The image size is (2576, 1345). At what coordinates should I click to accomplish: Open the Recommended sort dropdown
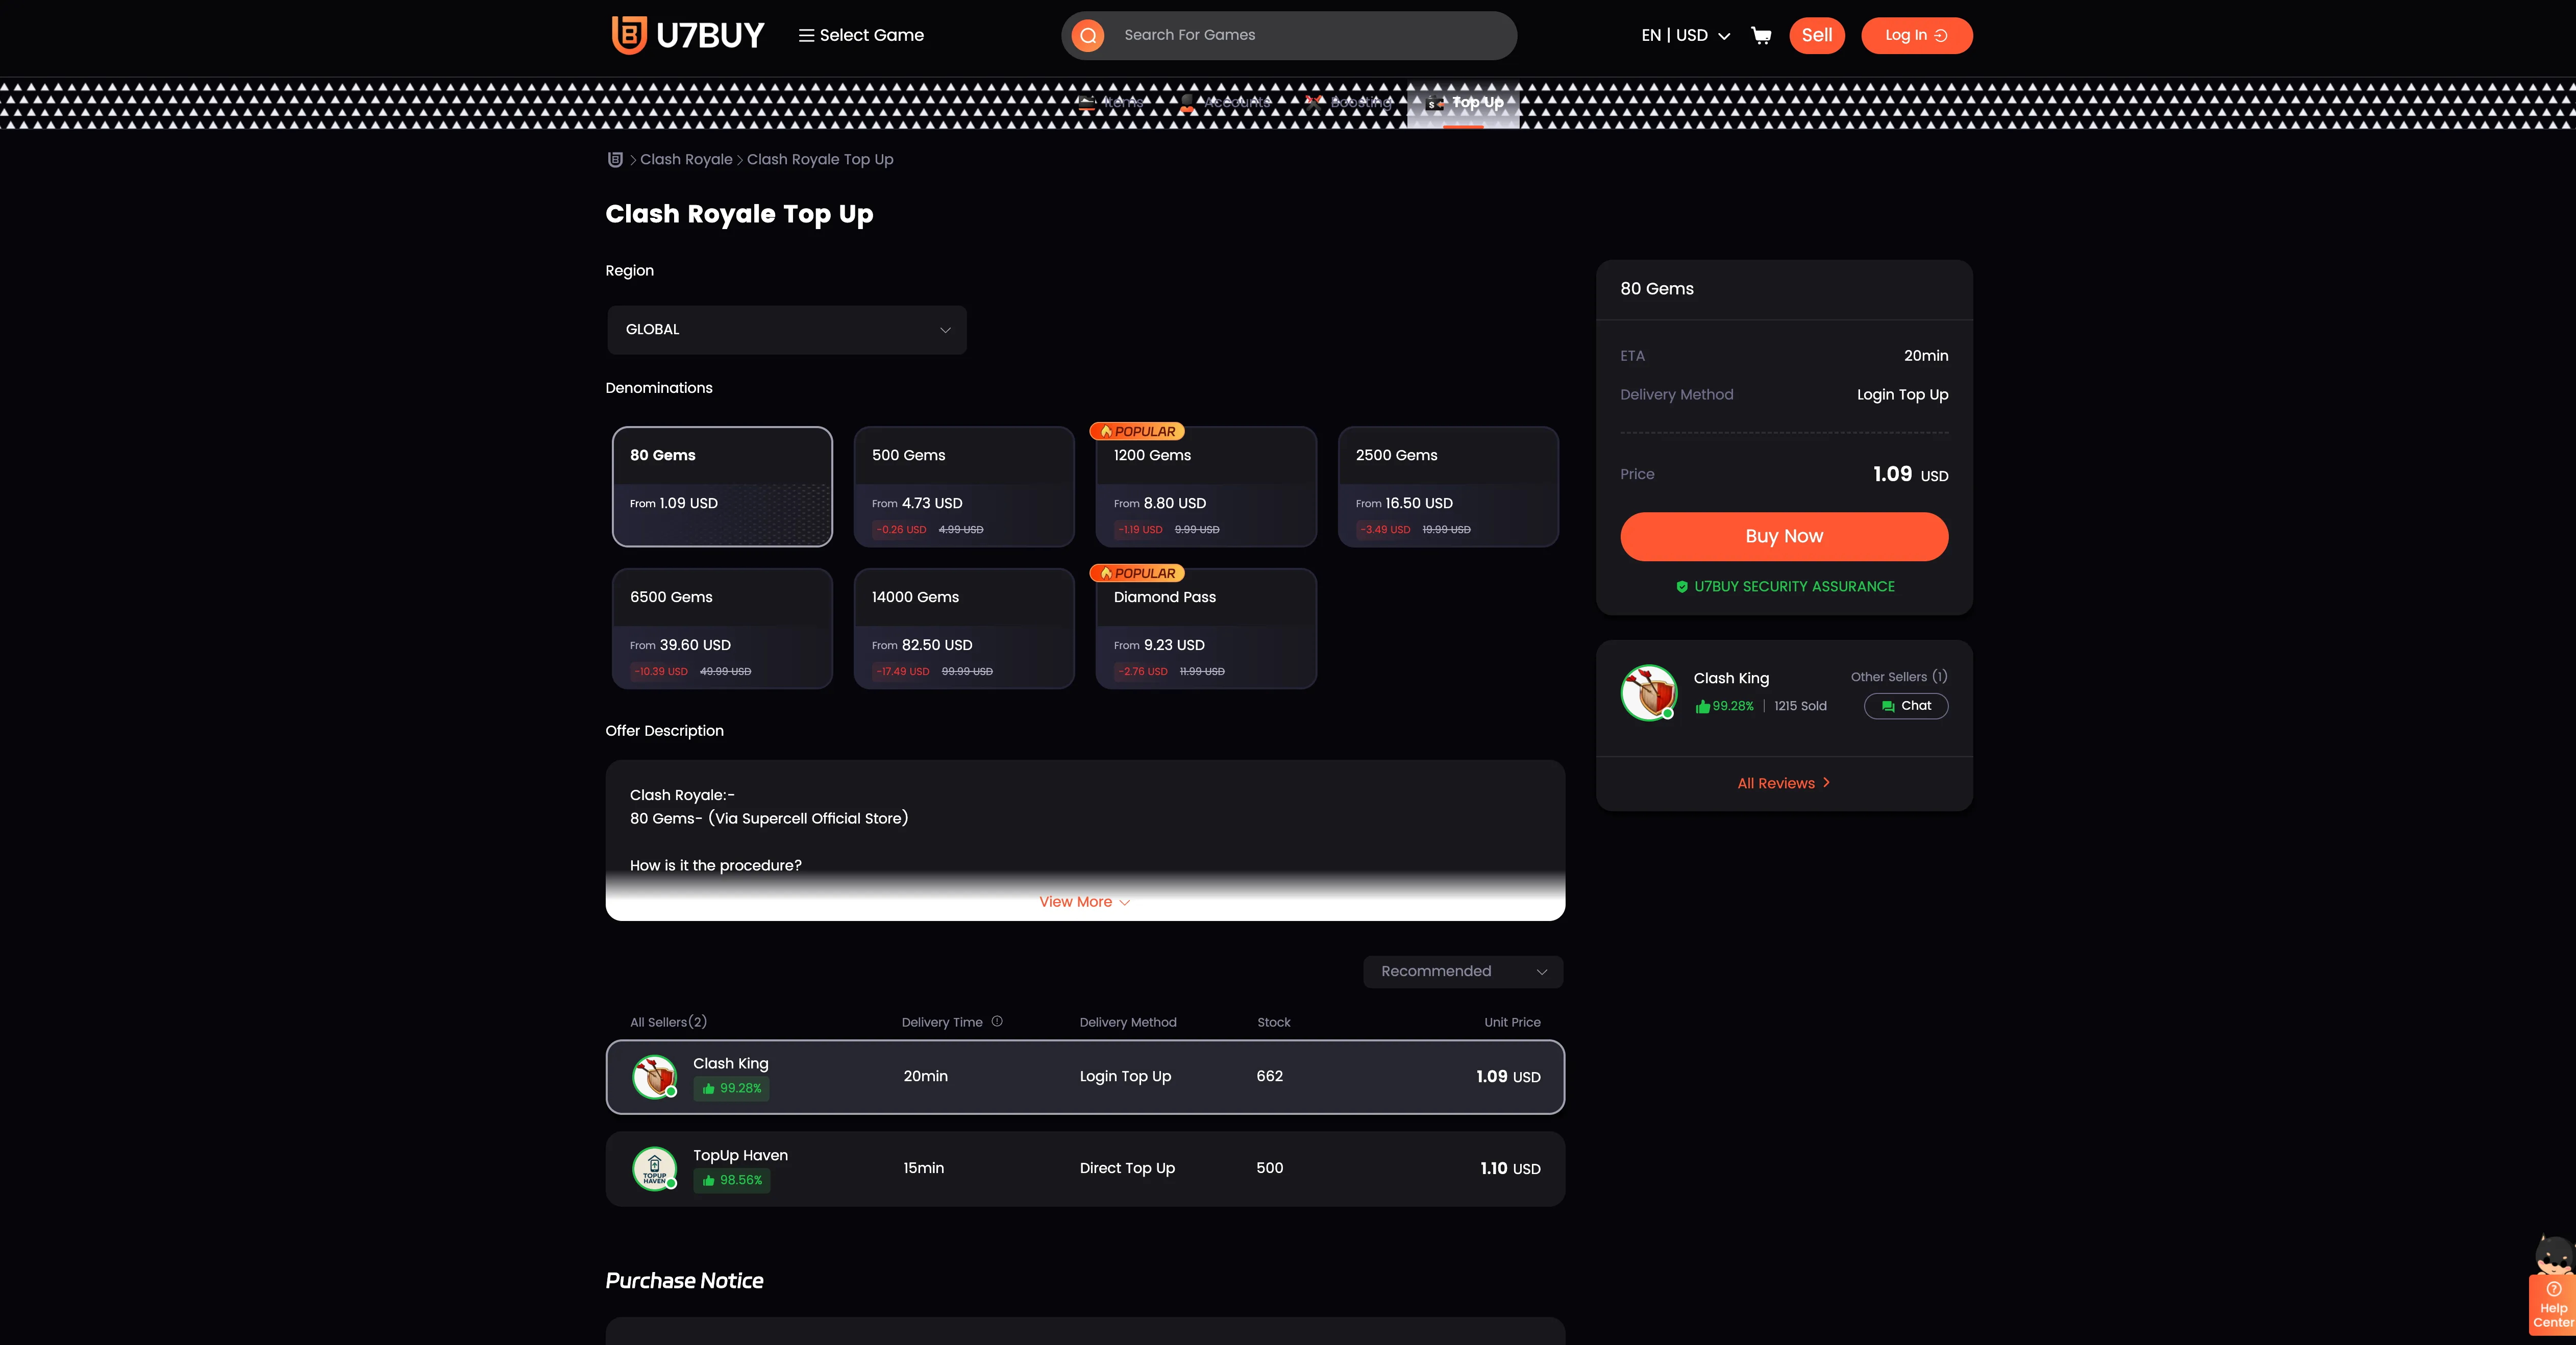point(1462,972)
